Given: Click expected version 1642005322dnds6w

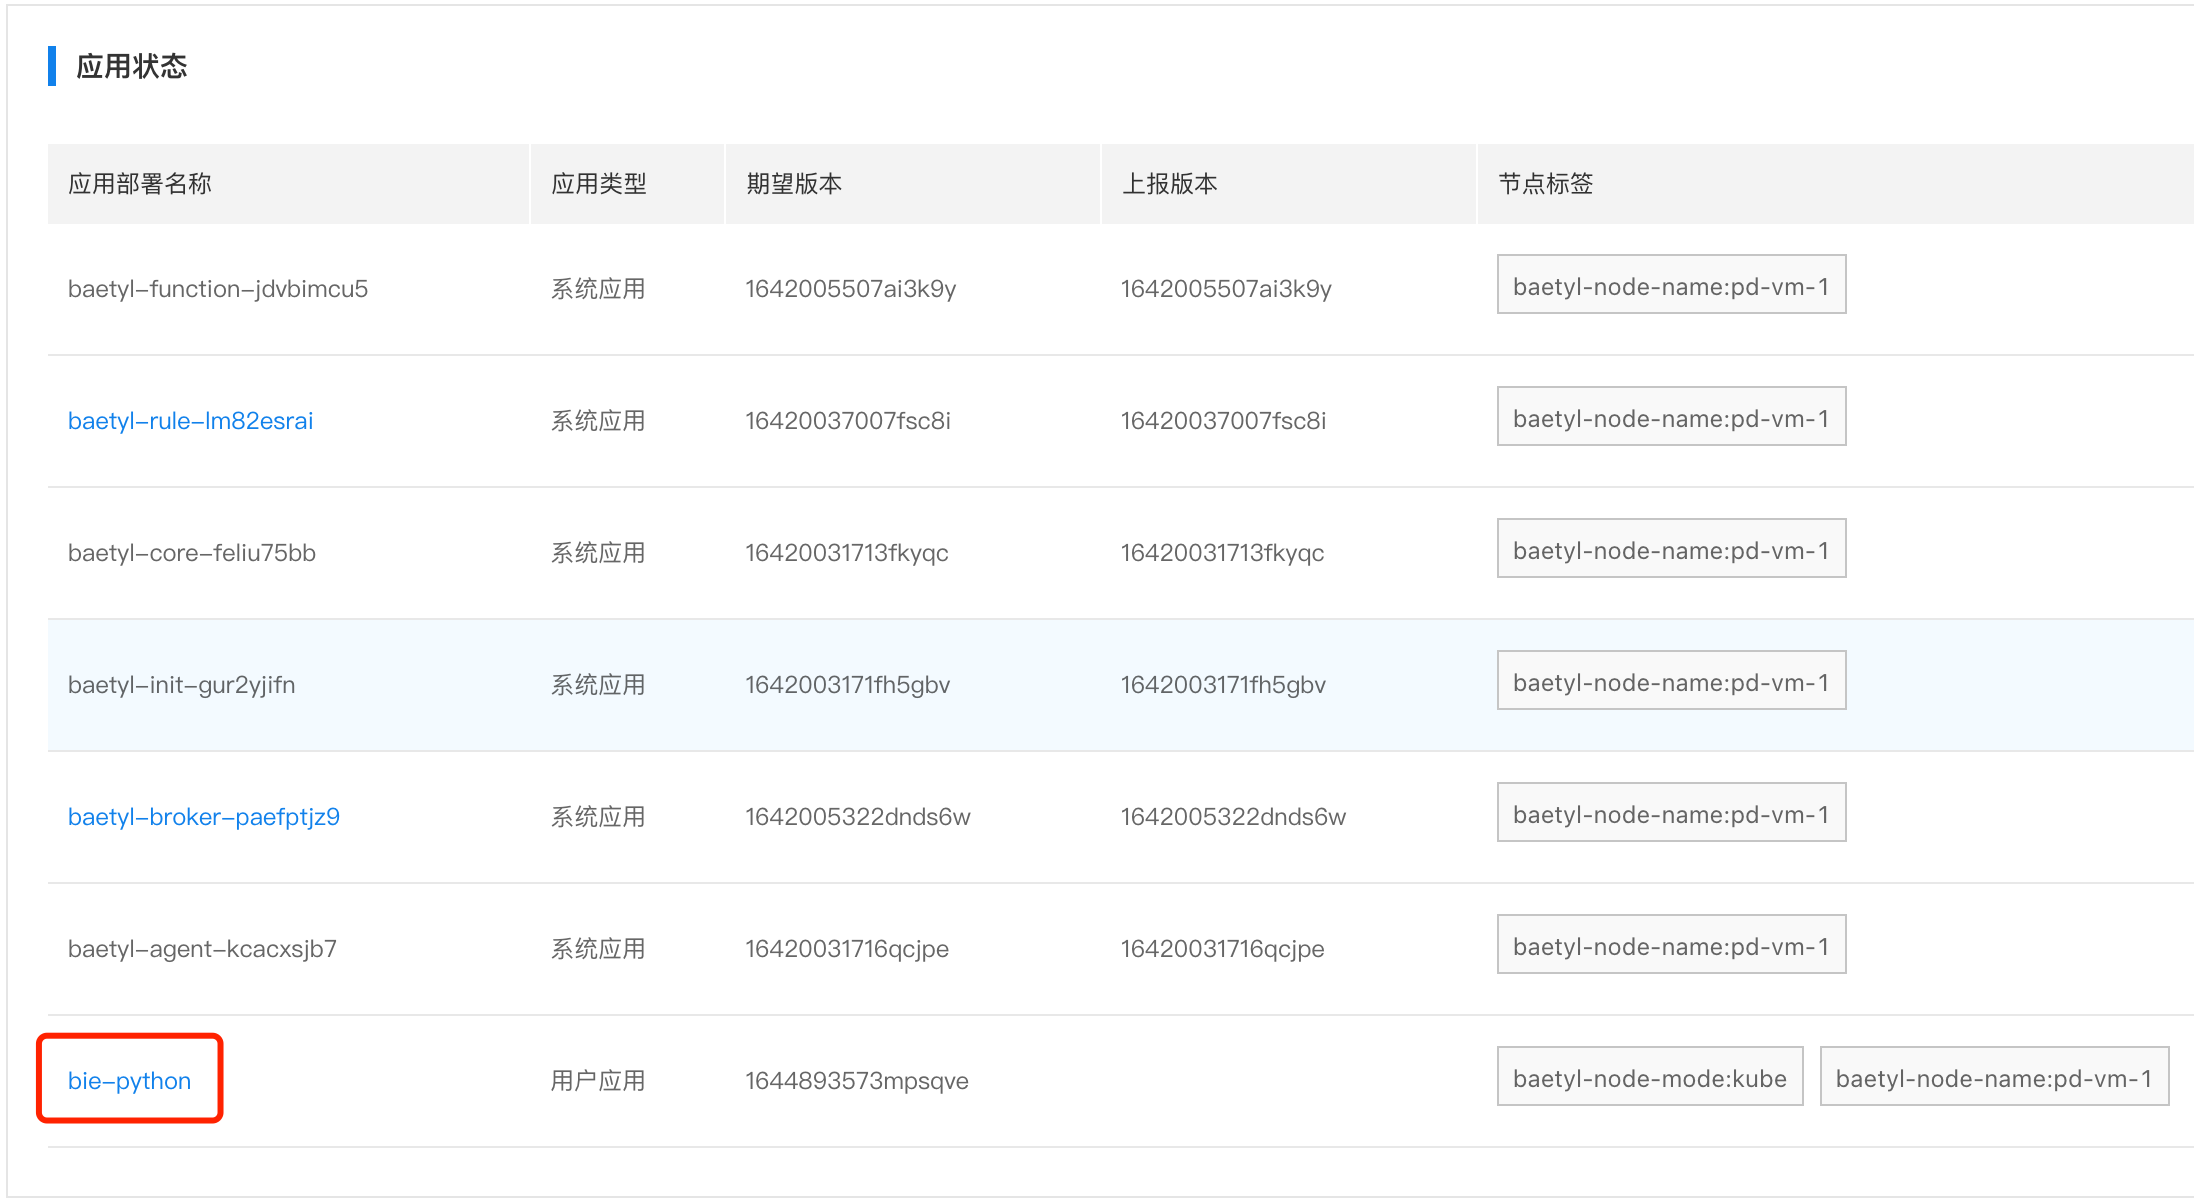Looking at the screenshot, I should click(858, 817).
